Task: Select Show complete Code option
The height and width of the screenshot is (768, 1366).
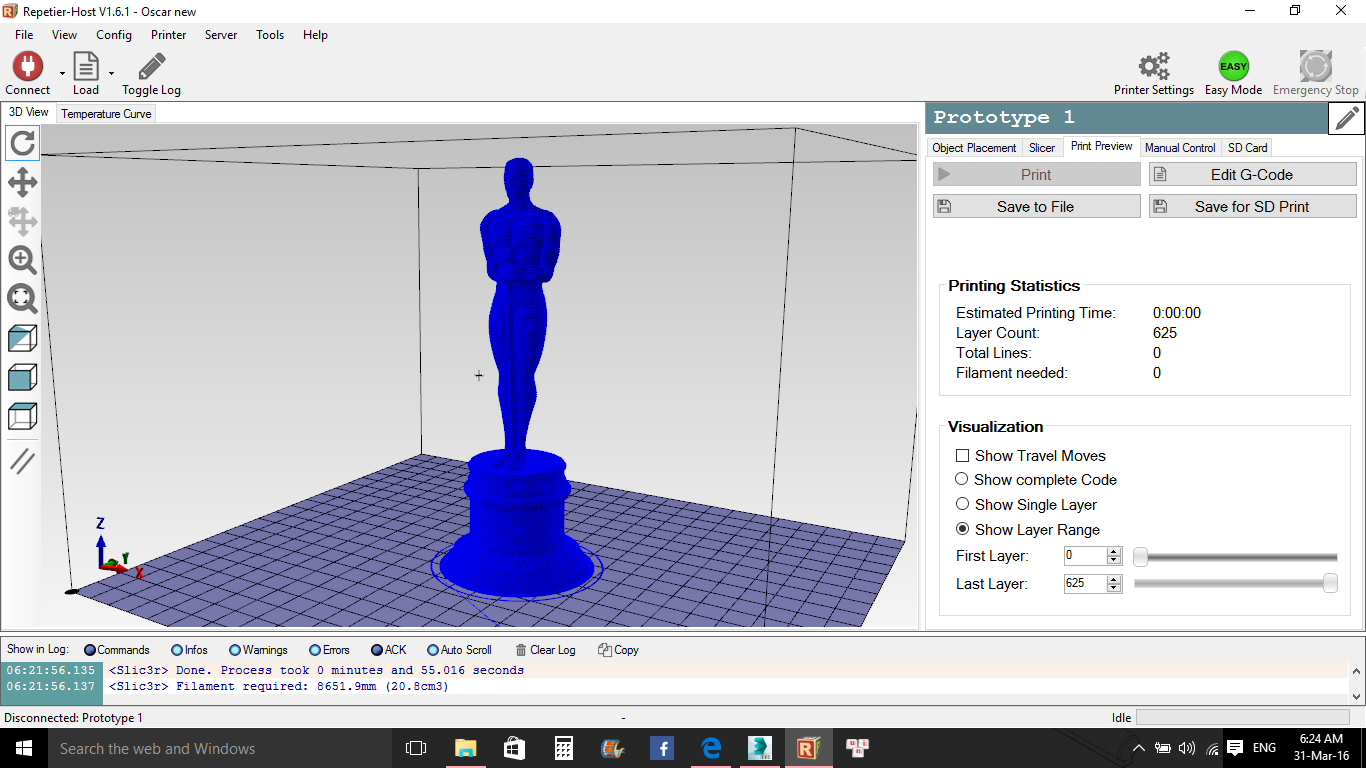Action: pos(962,479)
